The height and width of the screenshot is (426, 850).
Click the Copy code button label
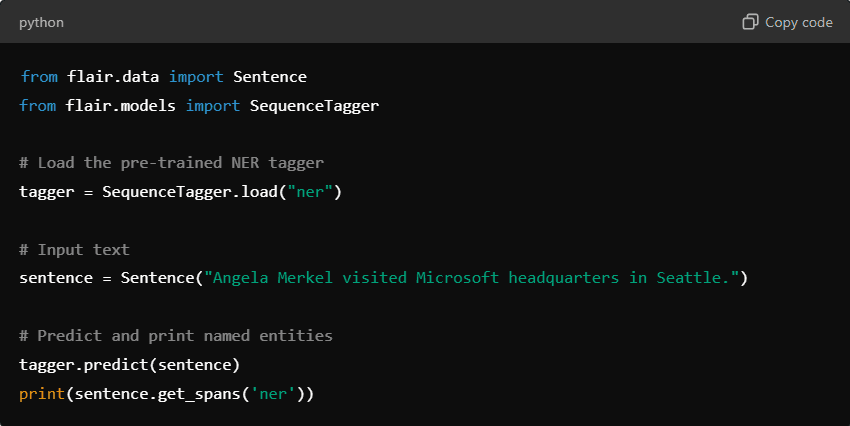point(799,22)
